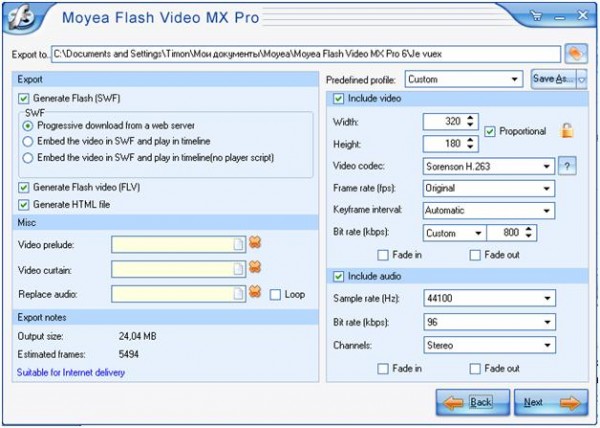Click the Moyea application logo icon
The height and width of the screenshot is (428, 600).
[x=20, y=17]
